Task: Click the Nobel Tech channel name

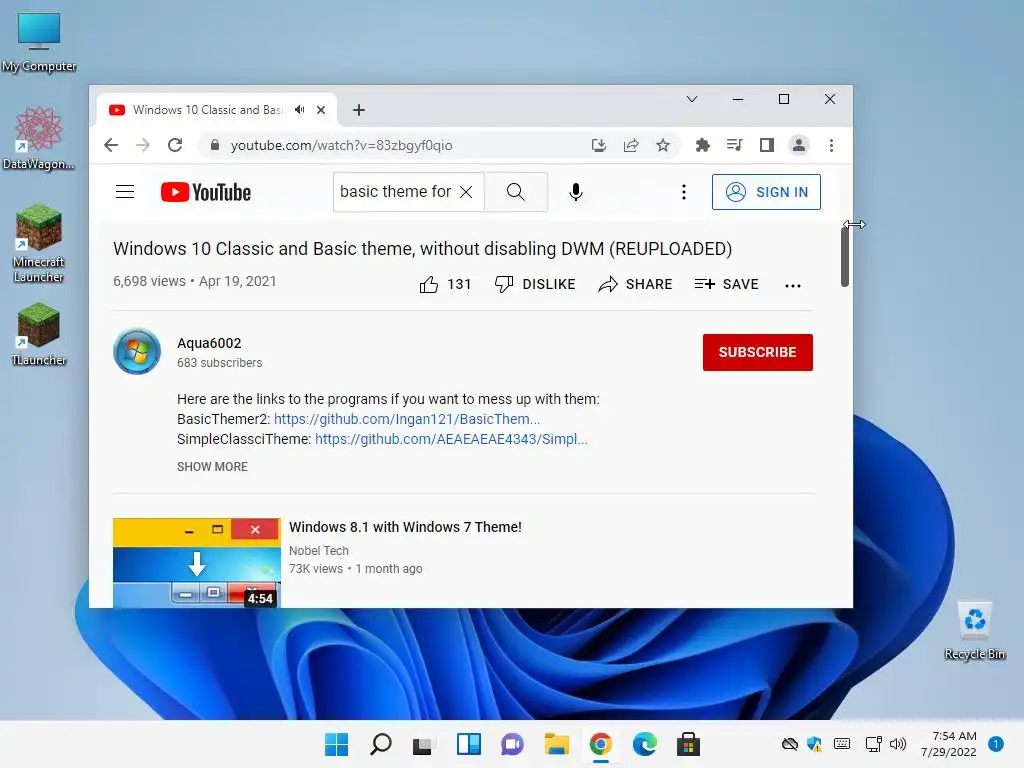Action: point(319,551)
